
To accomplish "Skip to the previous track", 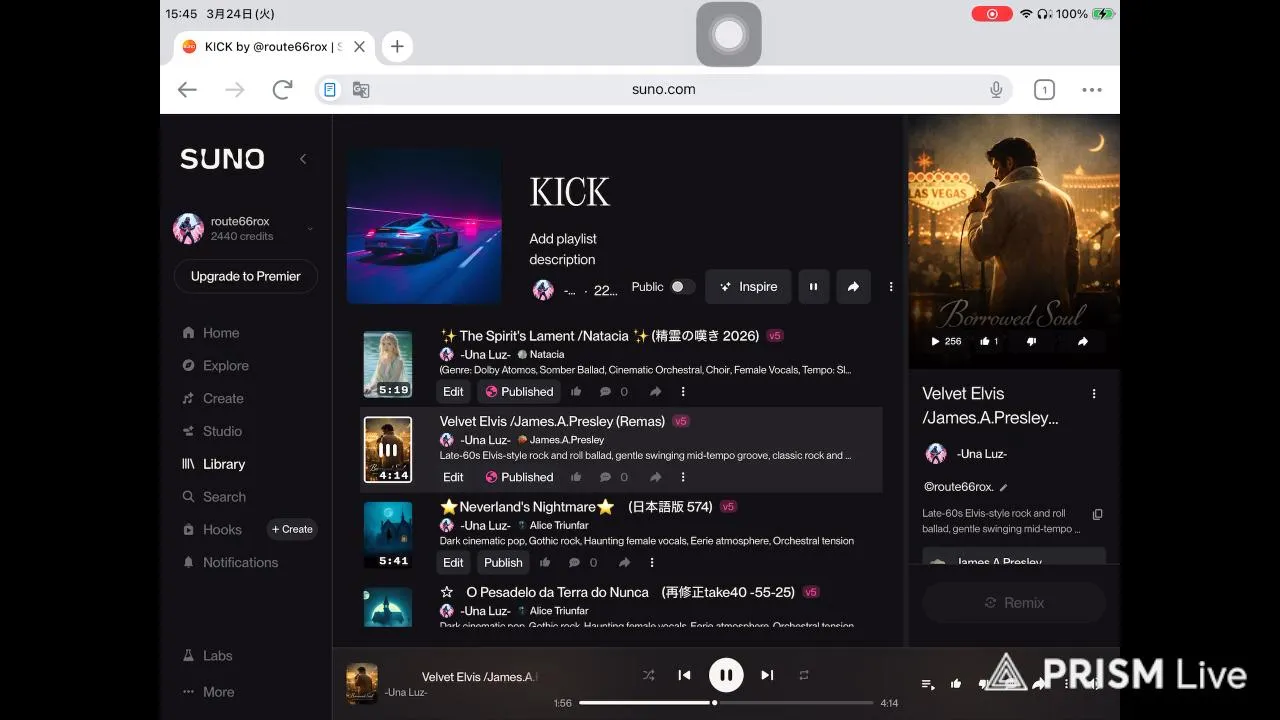I will (x=684, y=675).
